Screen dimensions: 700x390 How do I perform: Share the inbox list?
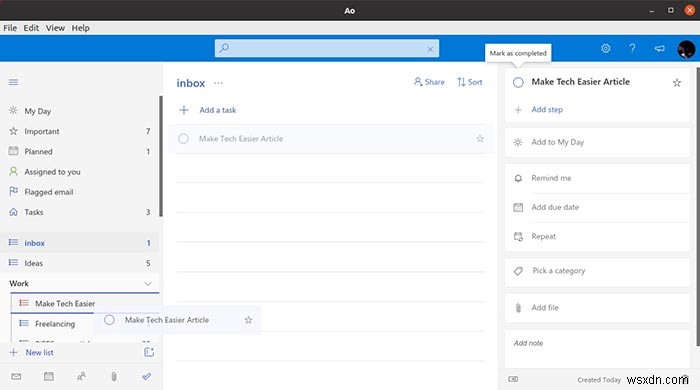tap(429, 82)
